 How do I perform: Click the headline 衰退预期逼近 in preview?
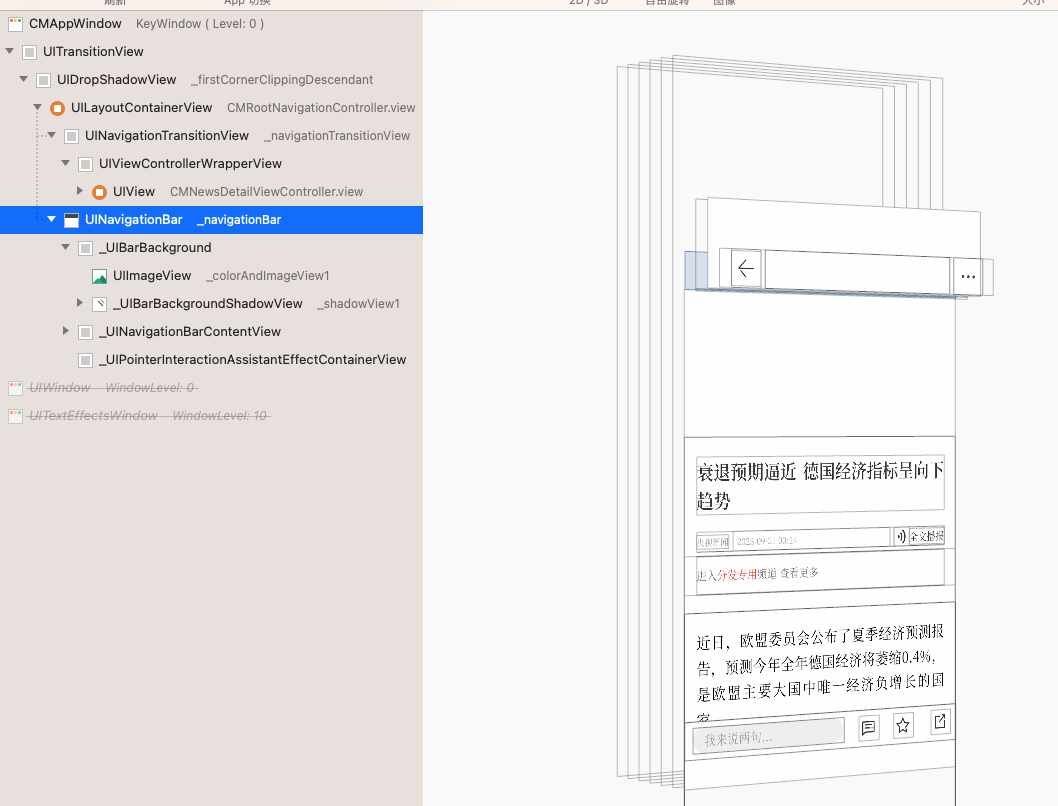click(x=746, y=472)
